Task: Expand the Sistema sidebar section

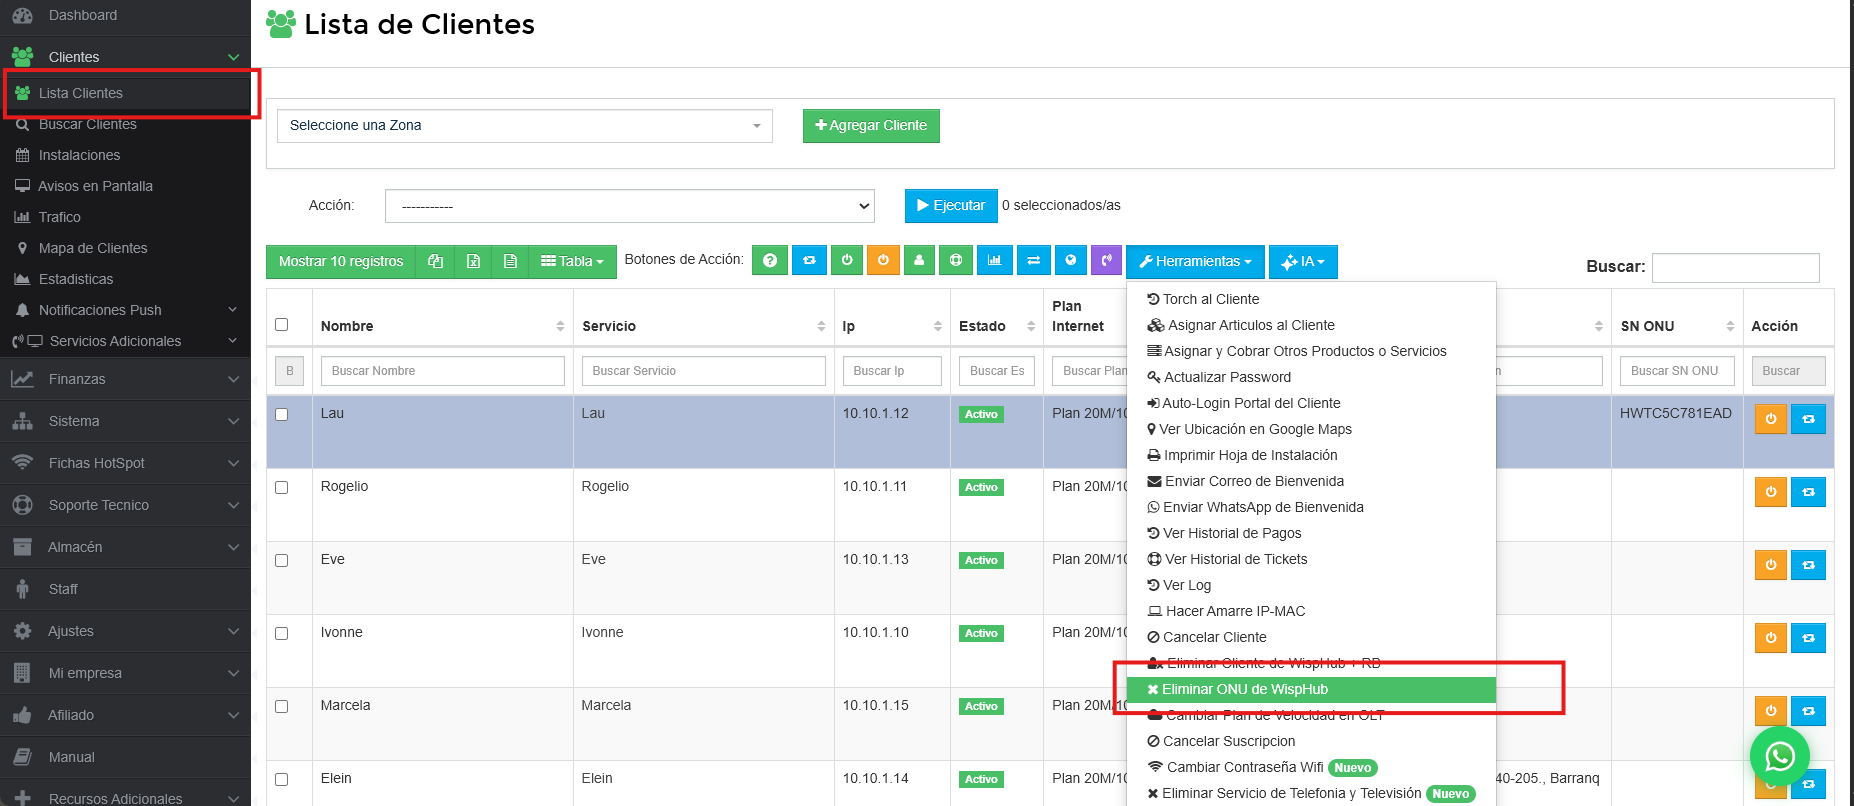Action: (125, 421)
